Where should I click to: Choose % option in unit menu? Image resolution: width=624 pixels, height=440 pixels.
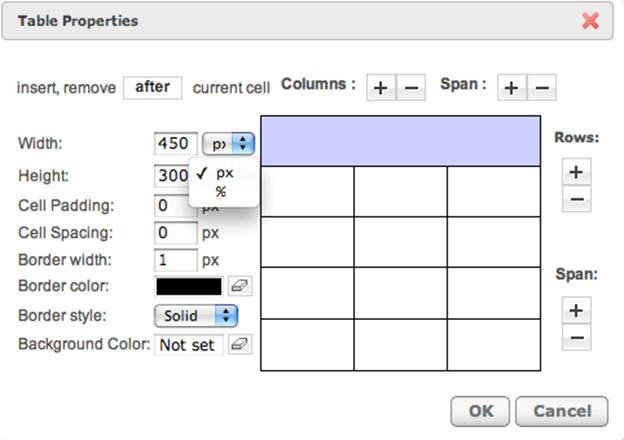pyautogui.click(x=221, y=192)
